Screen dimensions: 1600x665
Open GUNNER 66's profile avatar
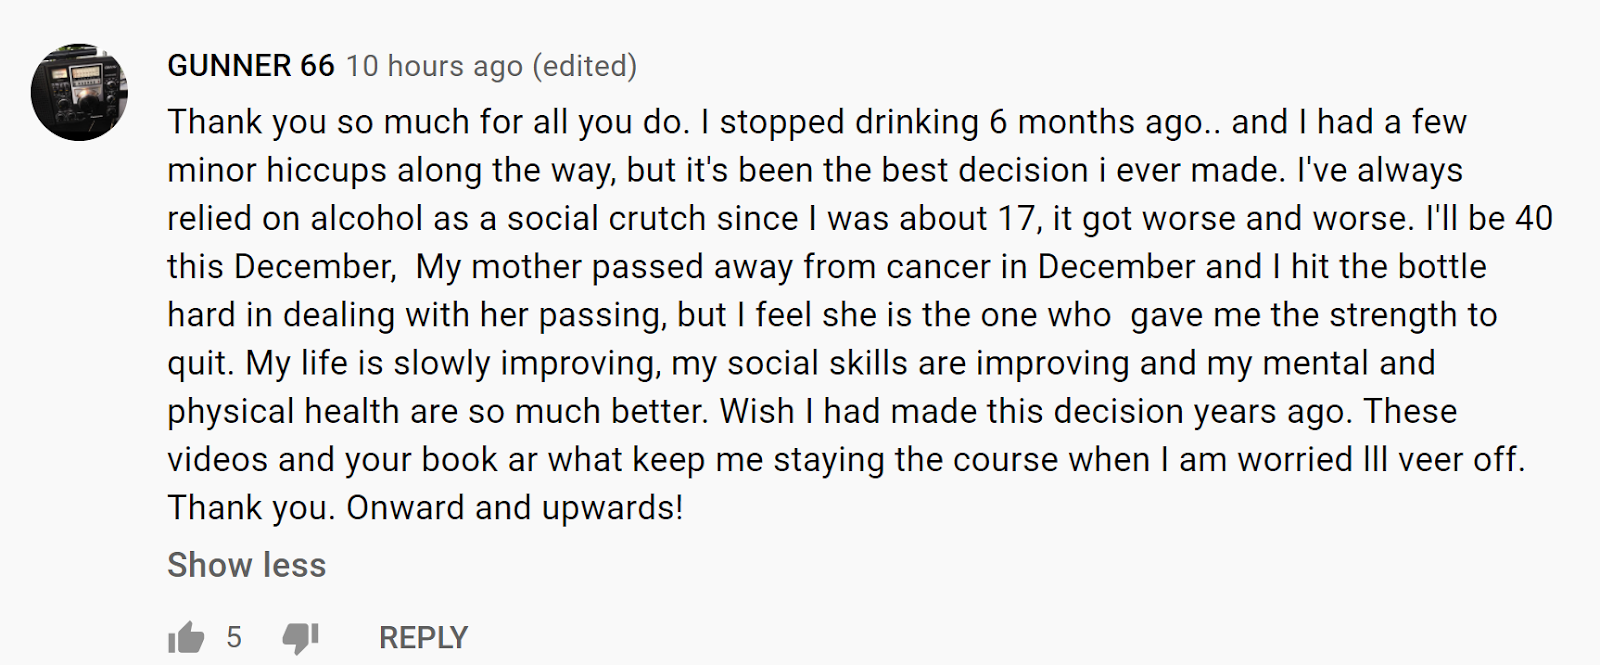tap(79, 92)
